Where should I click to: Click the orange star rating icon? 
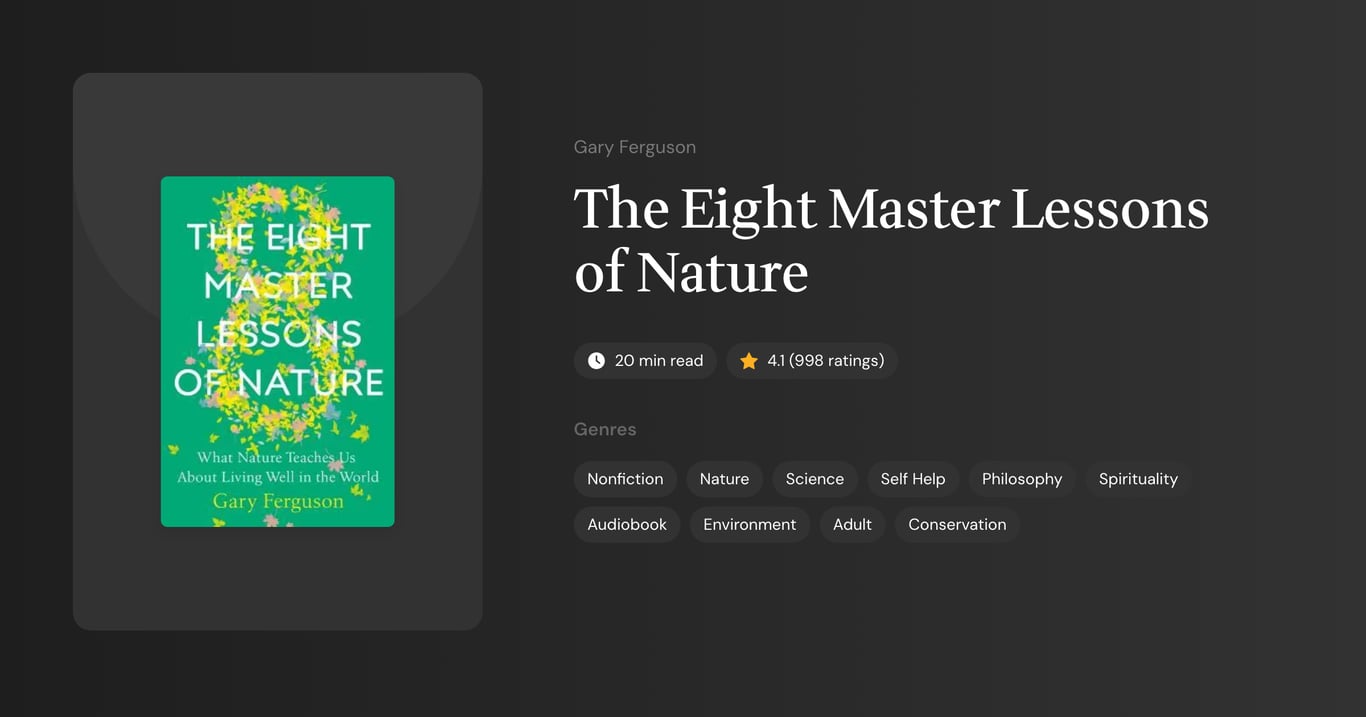[748, 360]
